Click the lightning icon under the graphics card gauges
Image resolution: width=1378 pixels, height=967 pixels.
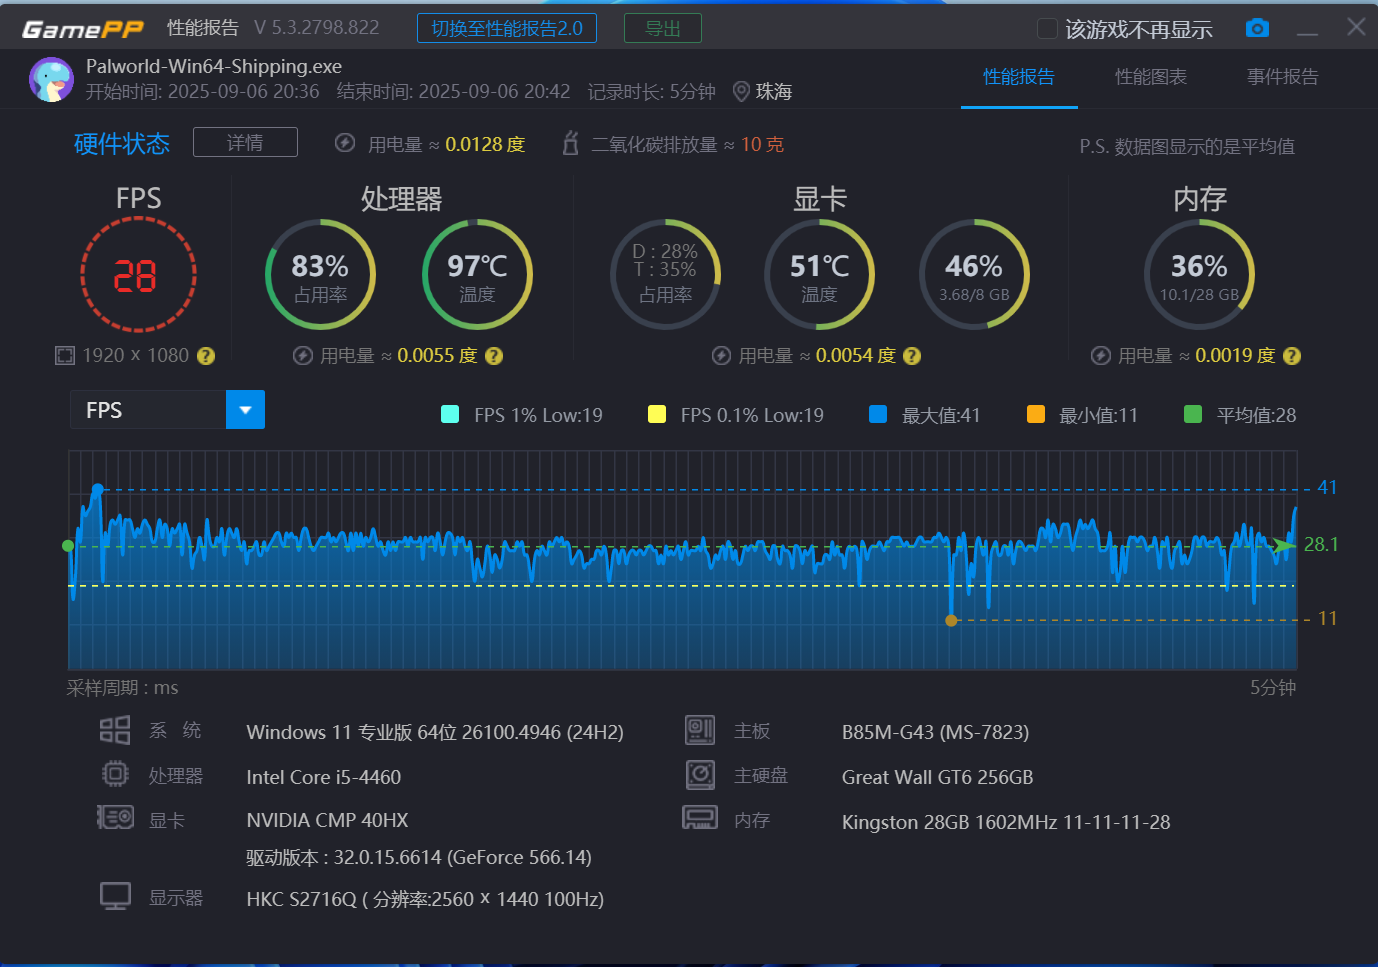pyautogui.click(x=721, y=355)
